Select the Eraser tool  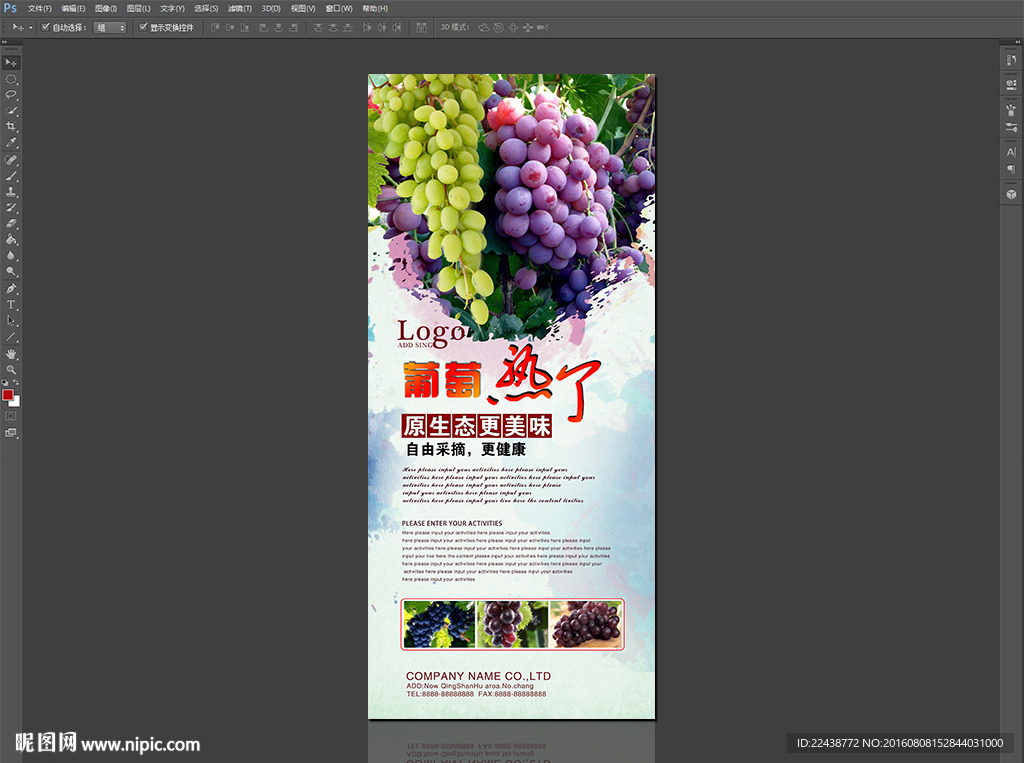pyautogui.click(x=11, y=223)
